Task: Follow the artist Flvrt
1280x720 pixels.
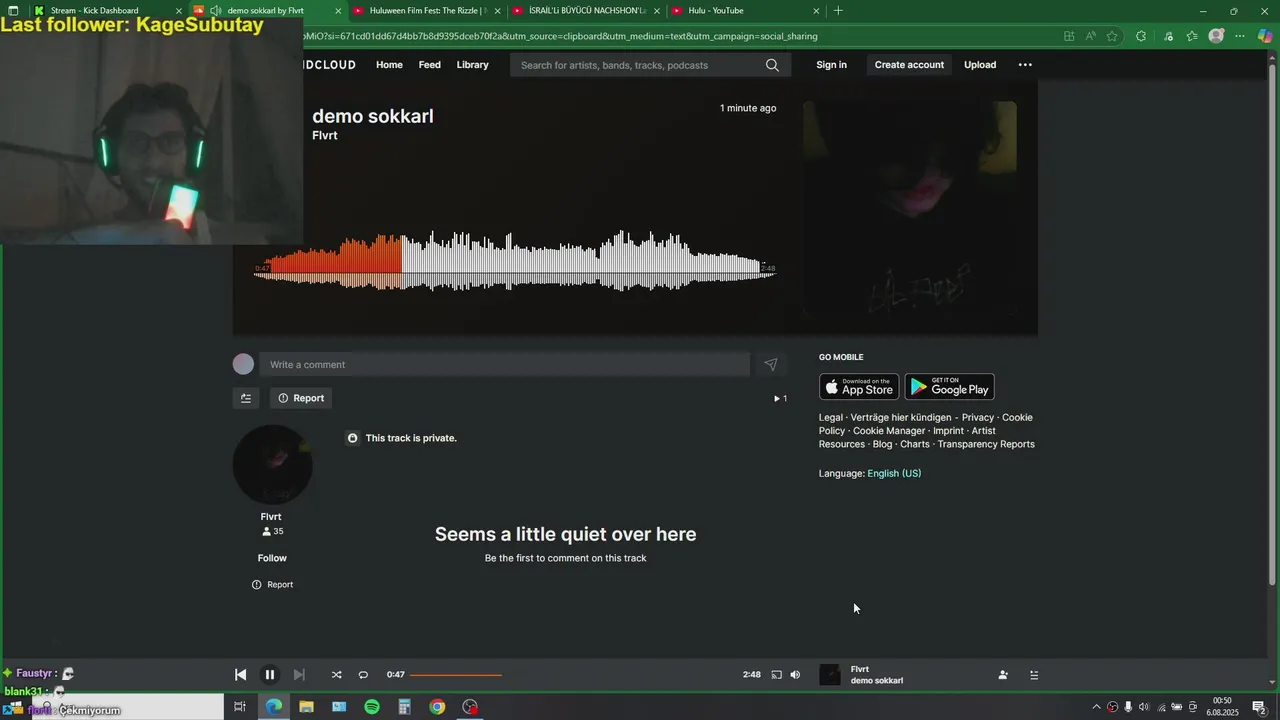Action: [272, 558]
